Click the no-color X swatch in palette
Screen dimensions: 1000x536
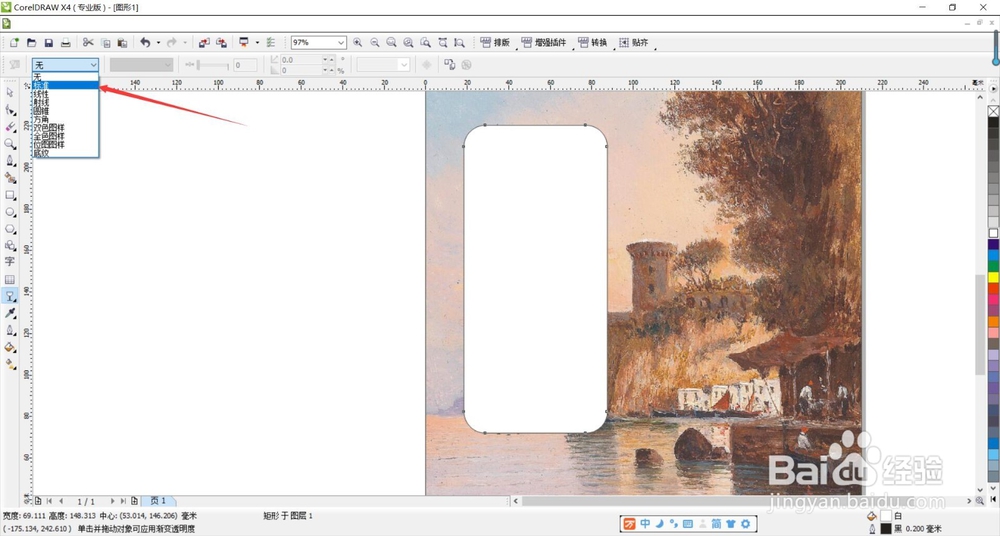[x=994, y=111]
